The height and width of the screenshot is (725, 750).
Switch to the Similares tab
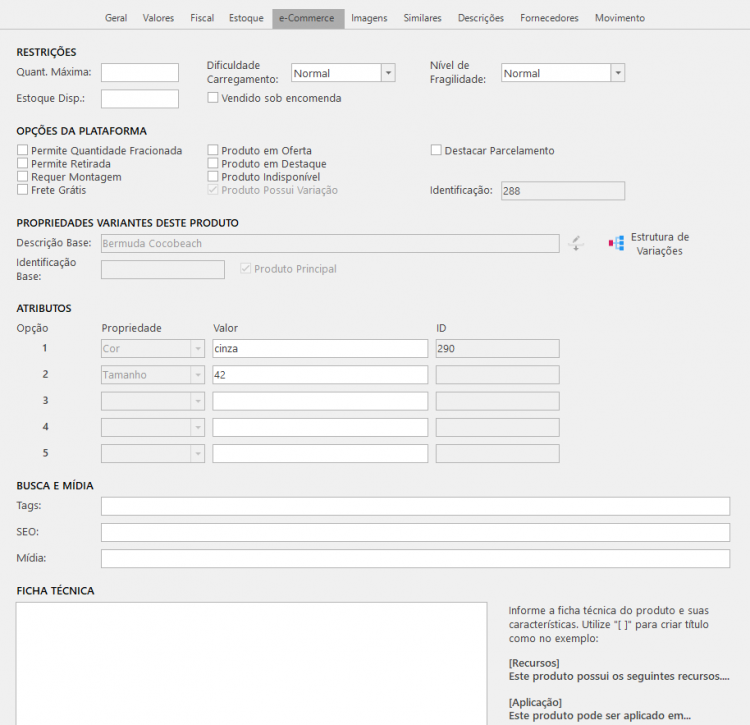(x=422, y=18)
